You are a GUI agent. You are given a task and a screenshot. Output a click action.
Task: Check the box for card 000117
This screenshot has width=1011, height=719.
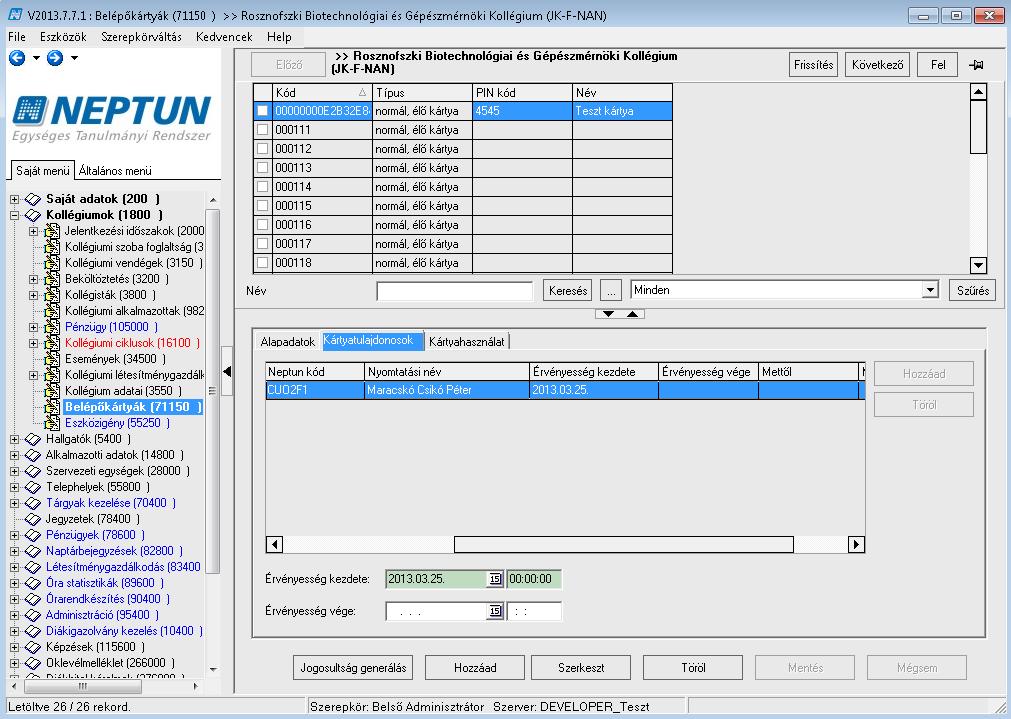pos(262,244)
